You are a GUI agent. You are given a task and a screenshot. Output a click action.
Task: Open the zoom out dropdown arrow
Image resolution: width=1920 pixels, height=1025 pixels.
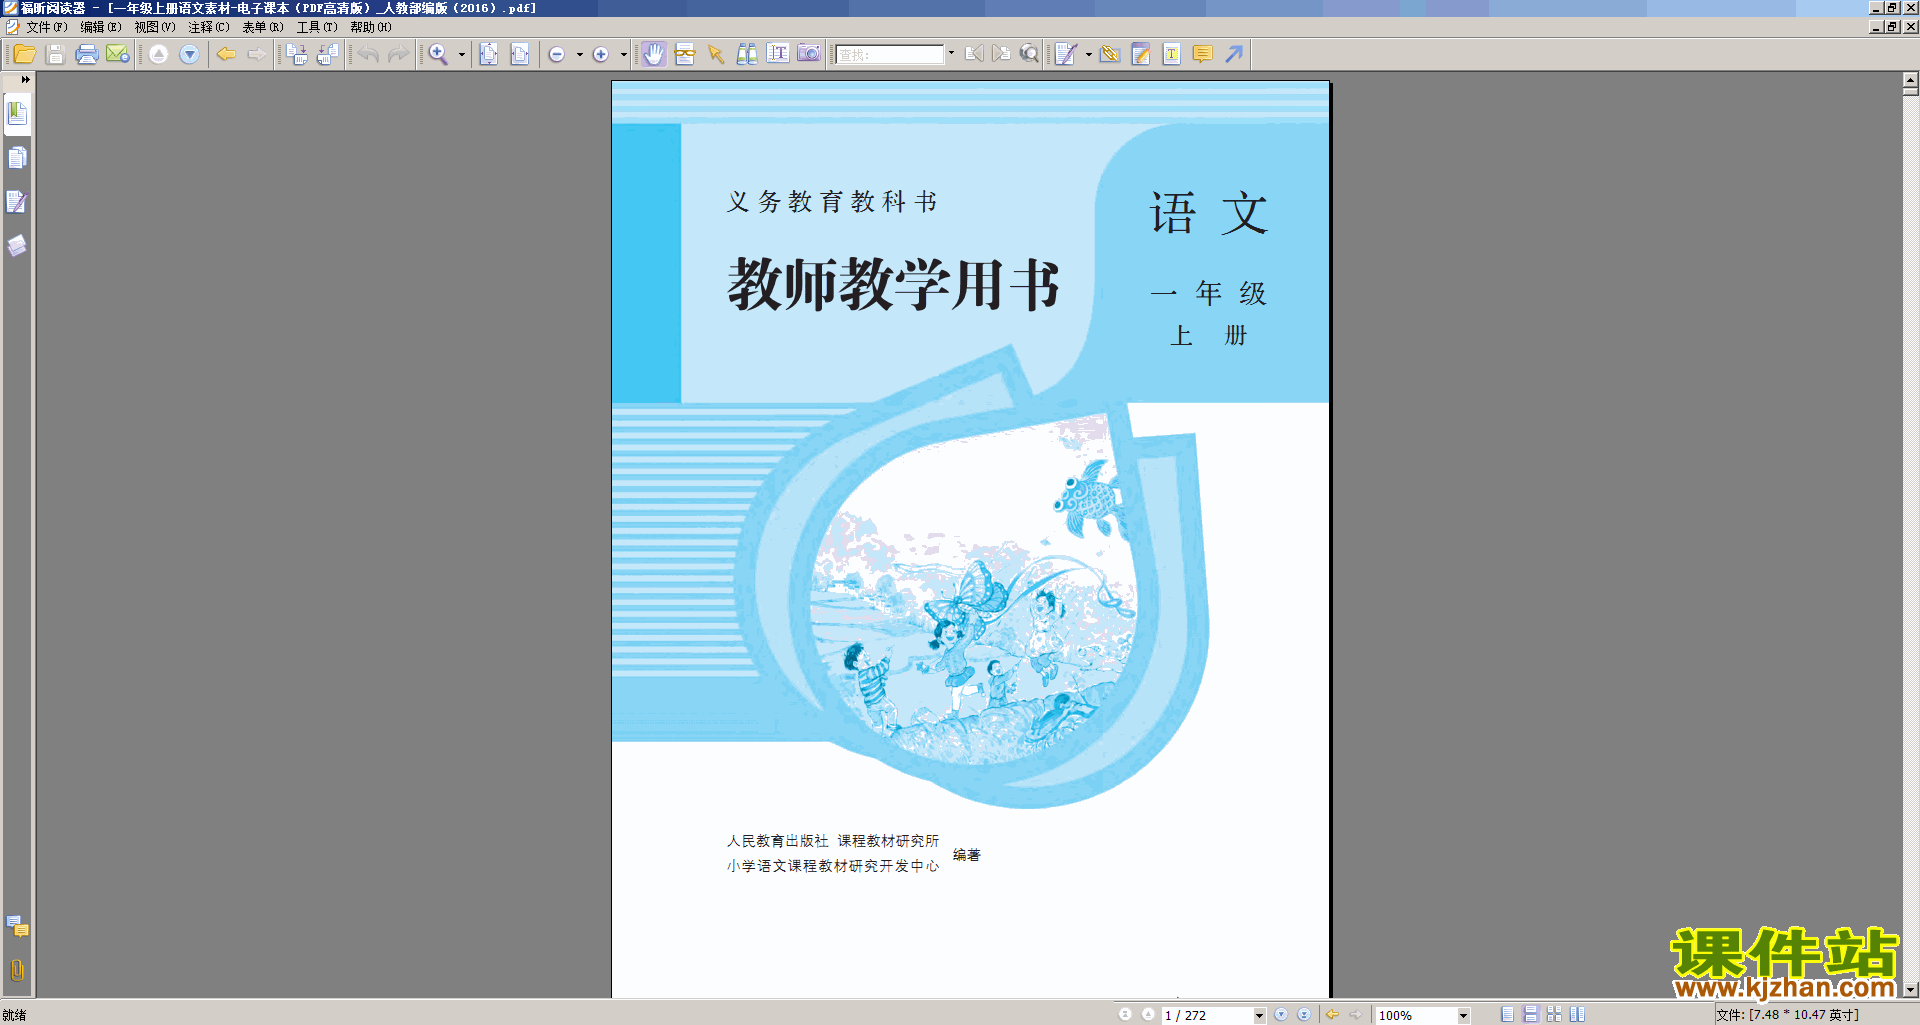(580, 54)
